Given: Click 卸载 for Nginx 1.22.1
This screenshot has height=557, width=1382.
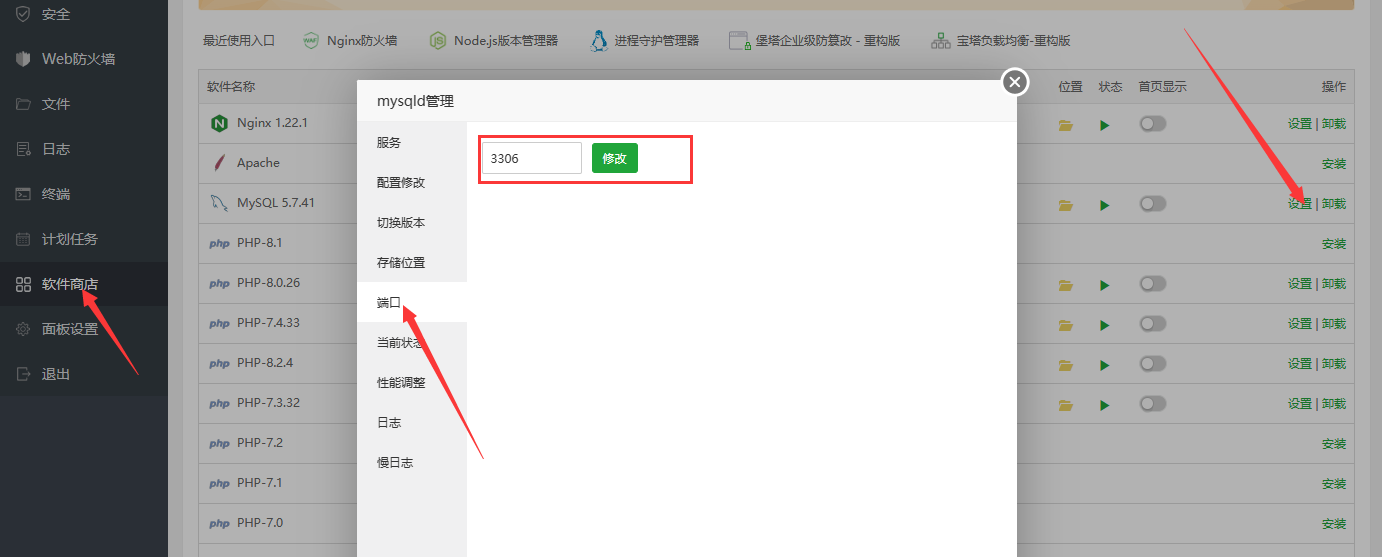Looking at the screenshot, I should 1334,124.
